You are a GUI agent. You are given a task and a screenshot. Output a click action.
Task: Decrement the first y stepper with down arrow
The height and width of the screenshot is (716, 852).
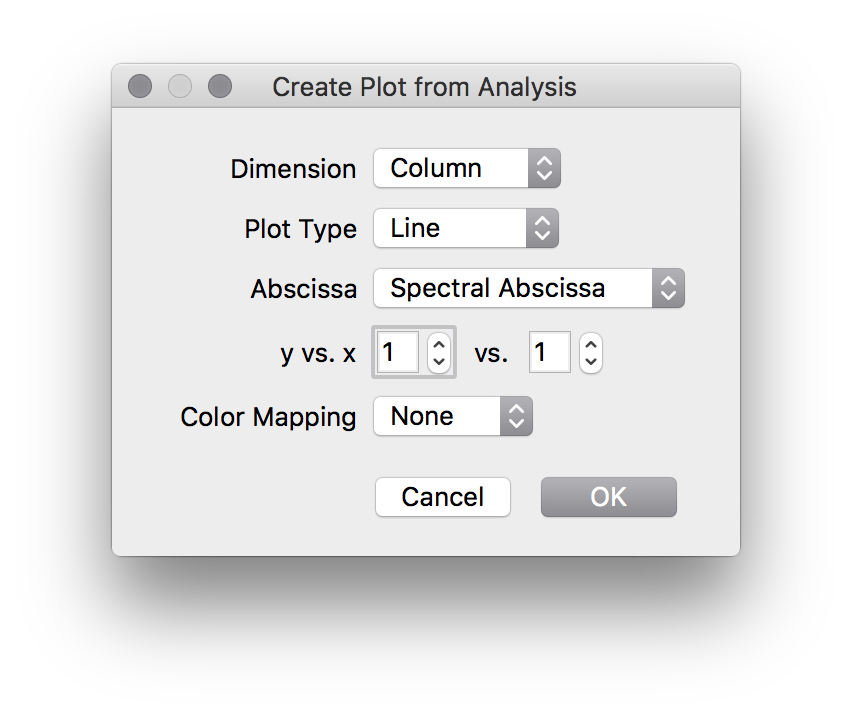coord(438,361)
